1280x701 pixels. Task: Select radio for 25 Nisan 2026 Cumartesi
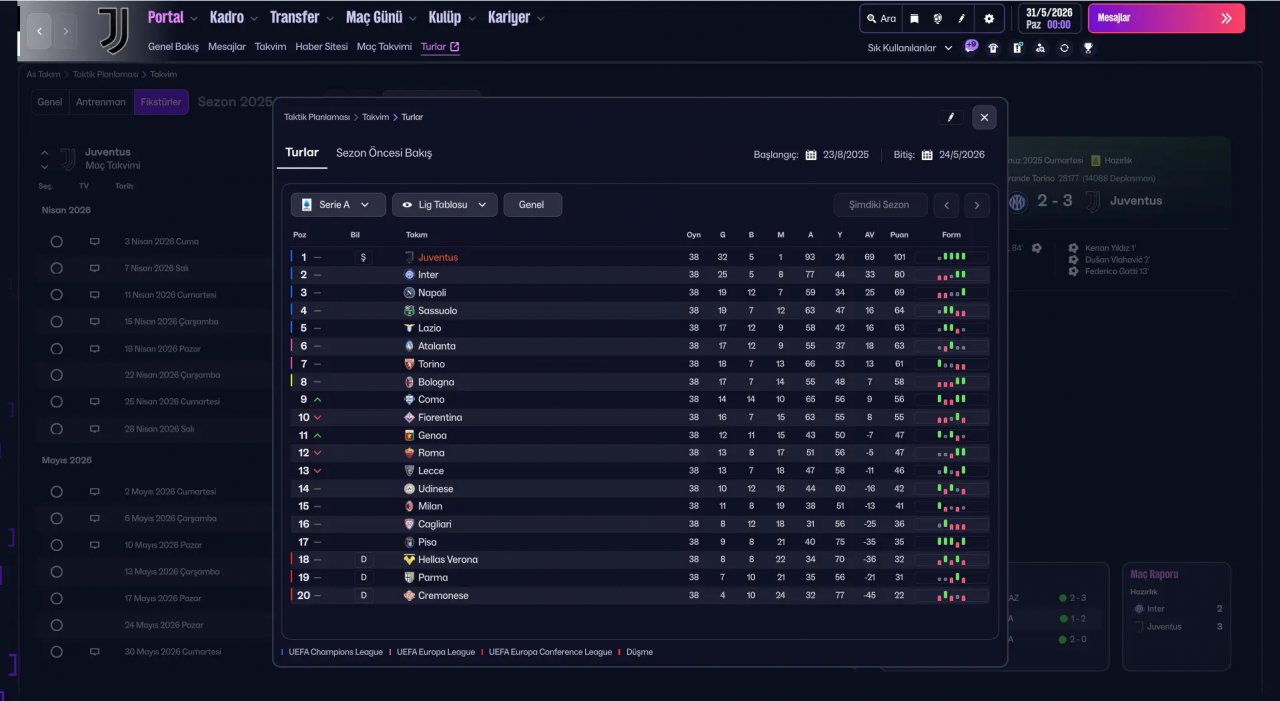pyautogui.click(x=56, y=401)
